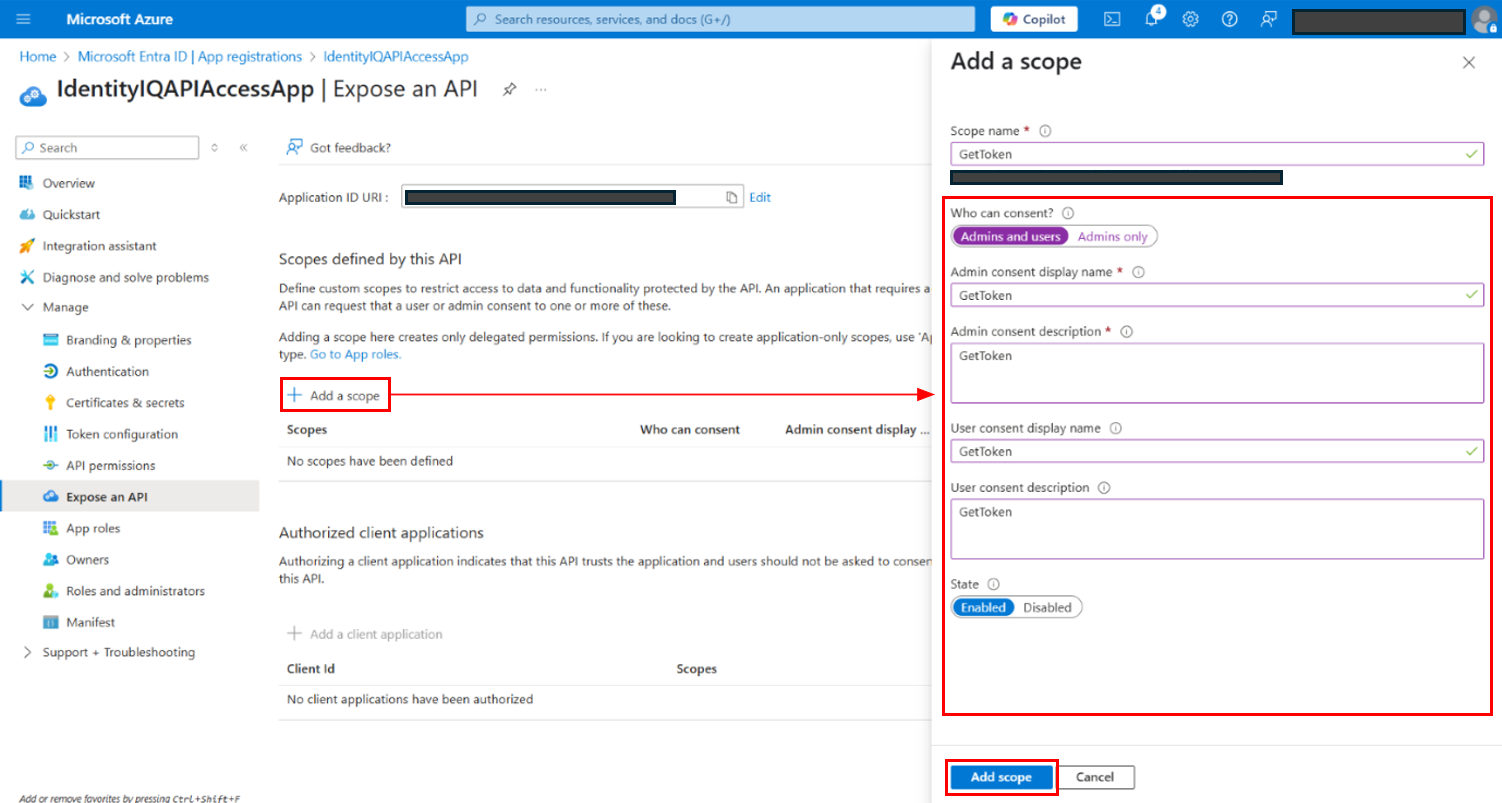
Task: Set scope State to Disabled
Action: pos(1047,608)
